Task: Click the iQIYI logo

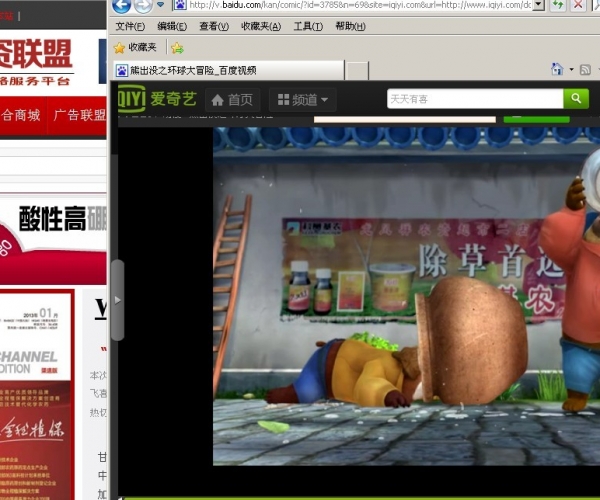Action: click(156, 99)
